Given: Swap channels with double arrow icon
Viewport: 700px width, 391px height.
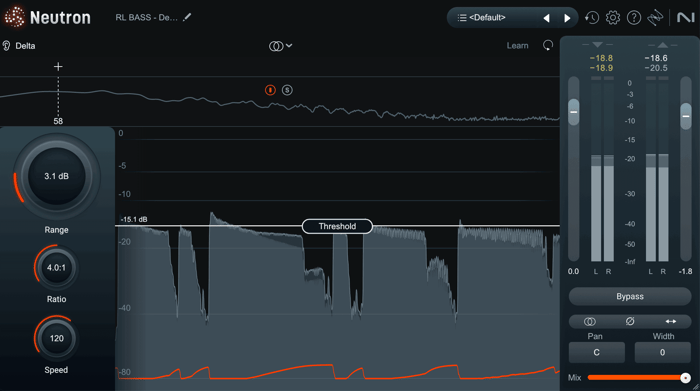Looking at the screenshot, I should (671, 321).
